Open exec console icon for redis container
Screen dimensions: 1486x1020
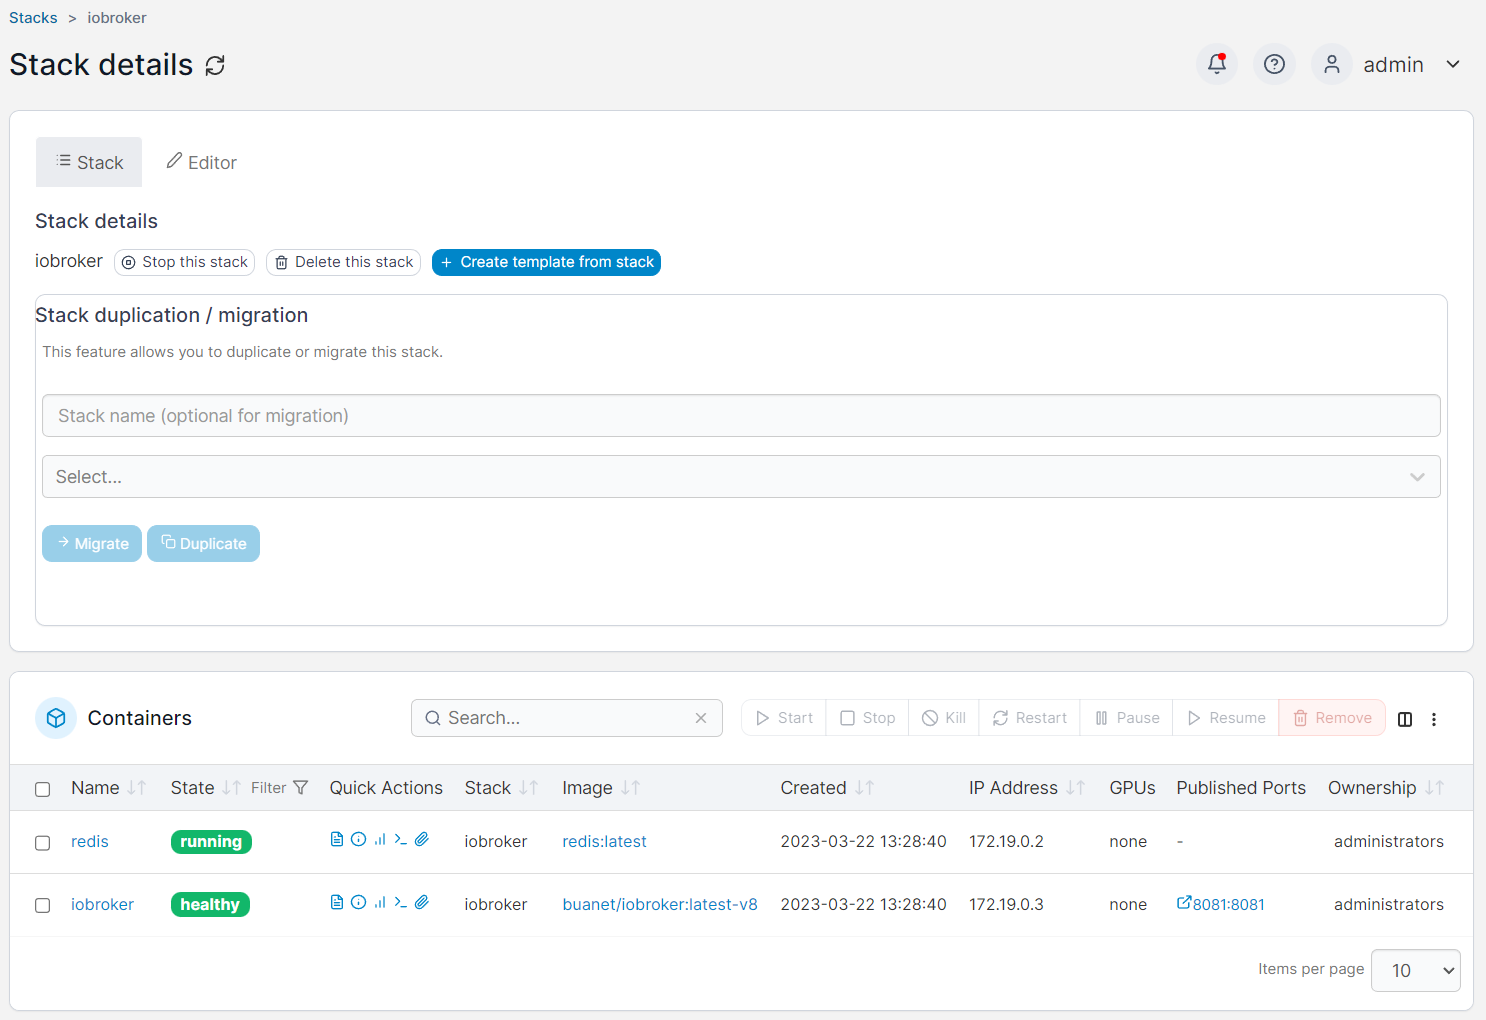coord(401,839)
